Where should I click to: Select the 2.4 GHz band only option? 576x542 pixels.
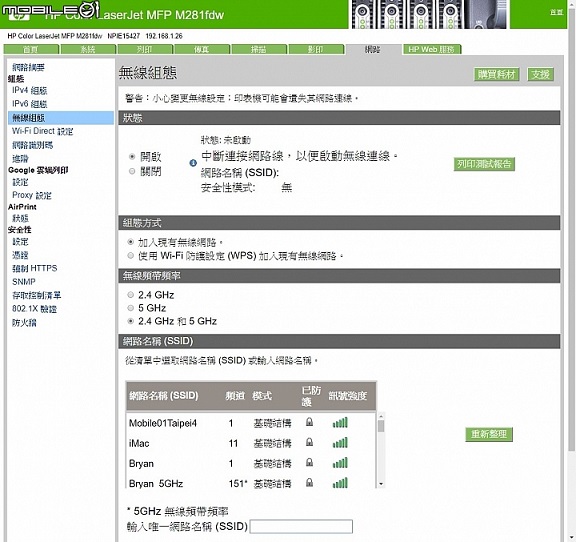pos(130,295)
